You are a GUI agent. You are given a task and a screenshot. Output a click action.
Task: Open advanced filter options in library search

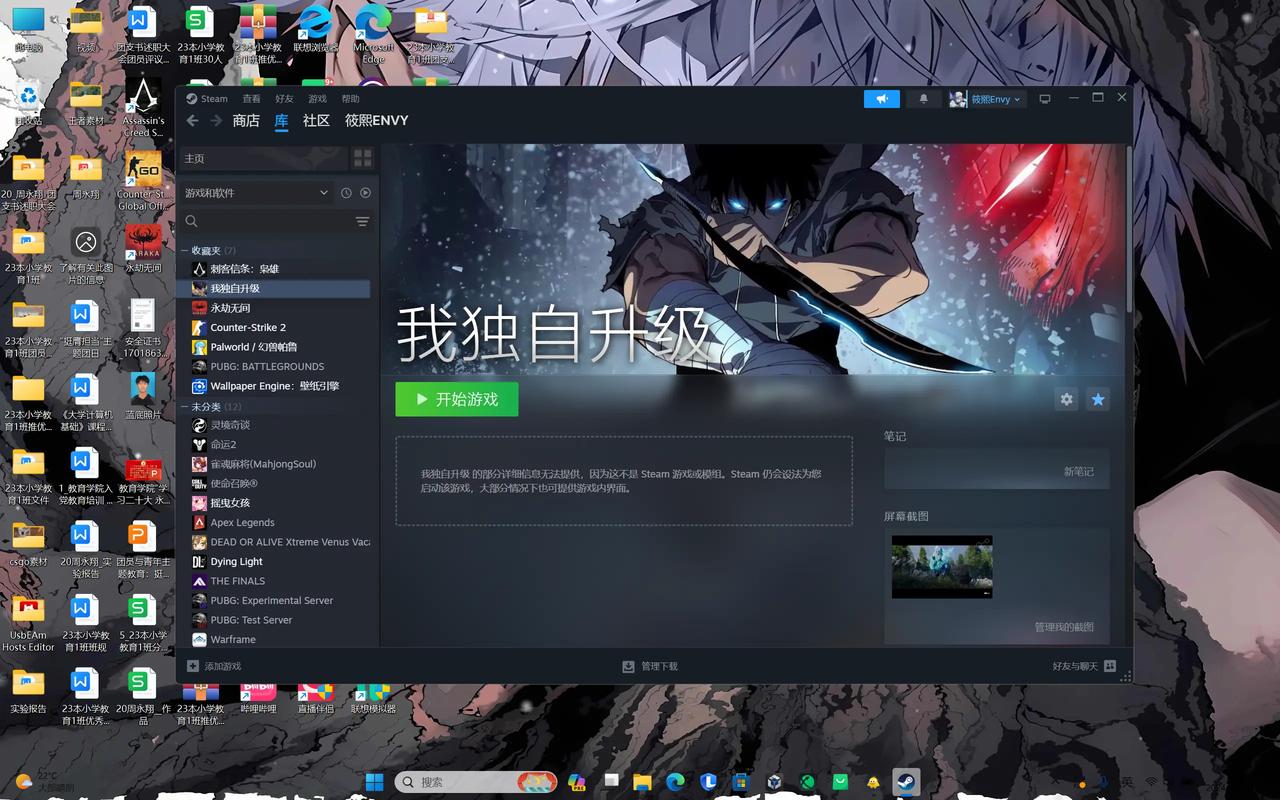[x=362, y=221]
